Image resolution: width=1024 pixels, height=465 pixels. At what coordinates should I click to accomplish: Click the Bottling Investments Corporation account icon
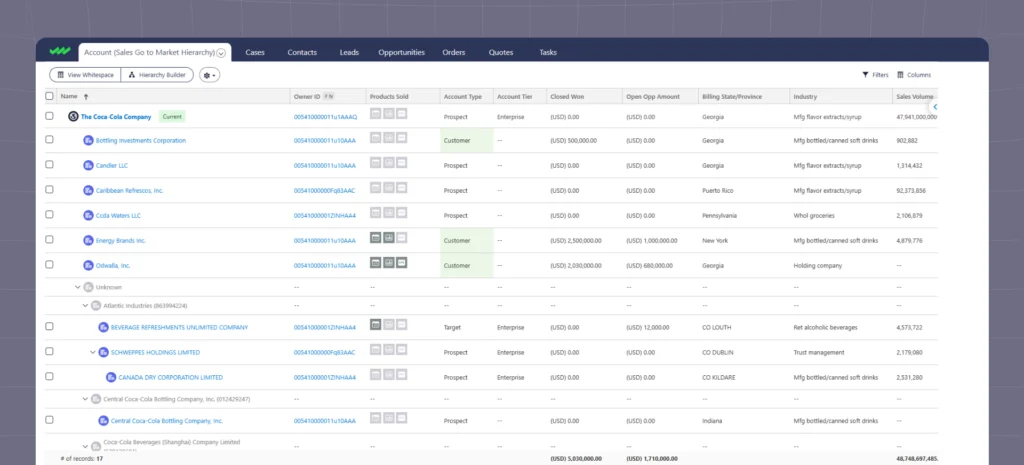[x=88, y=140]
